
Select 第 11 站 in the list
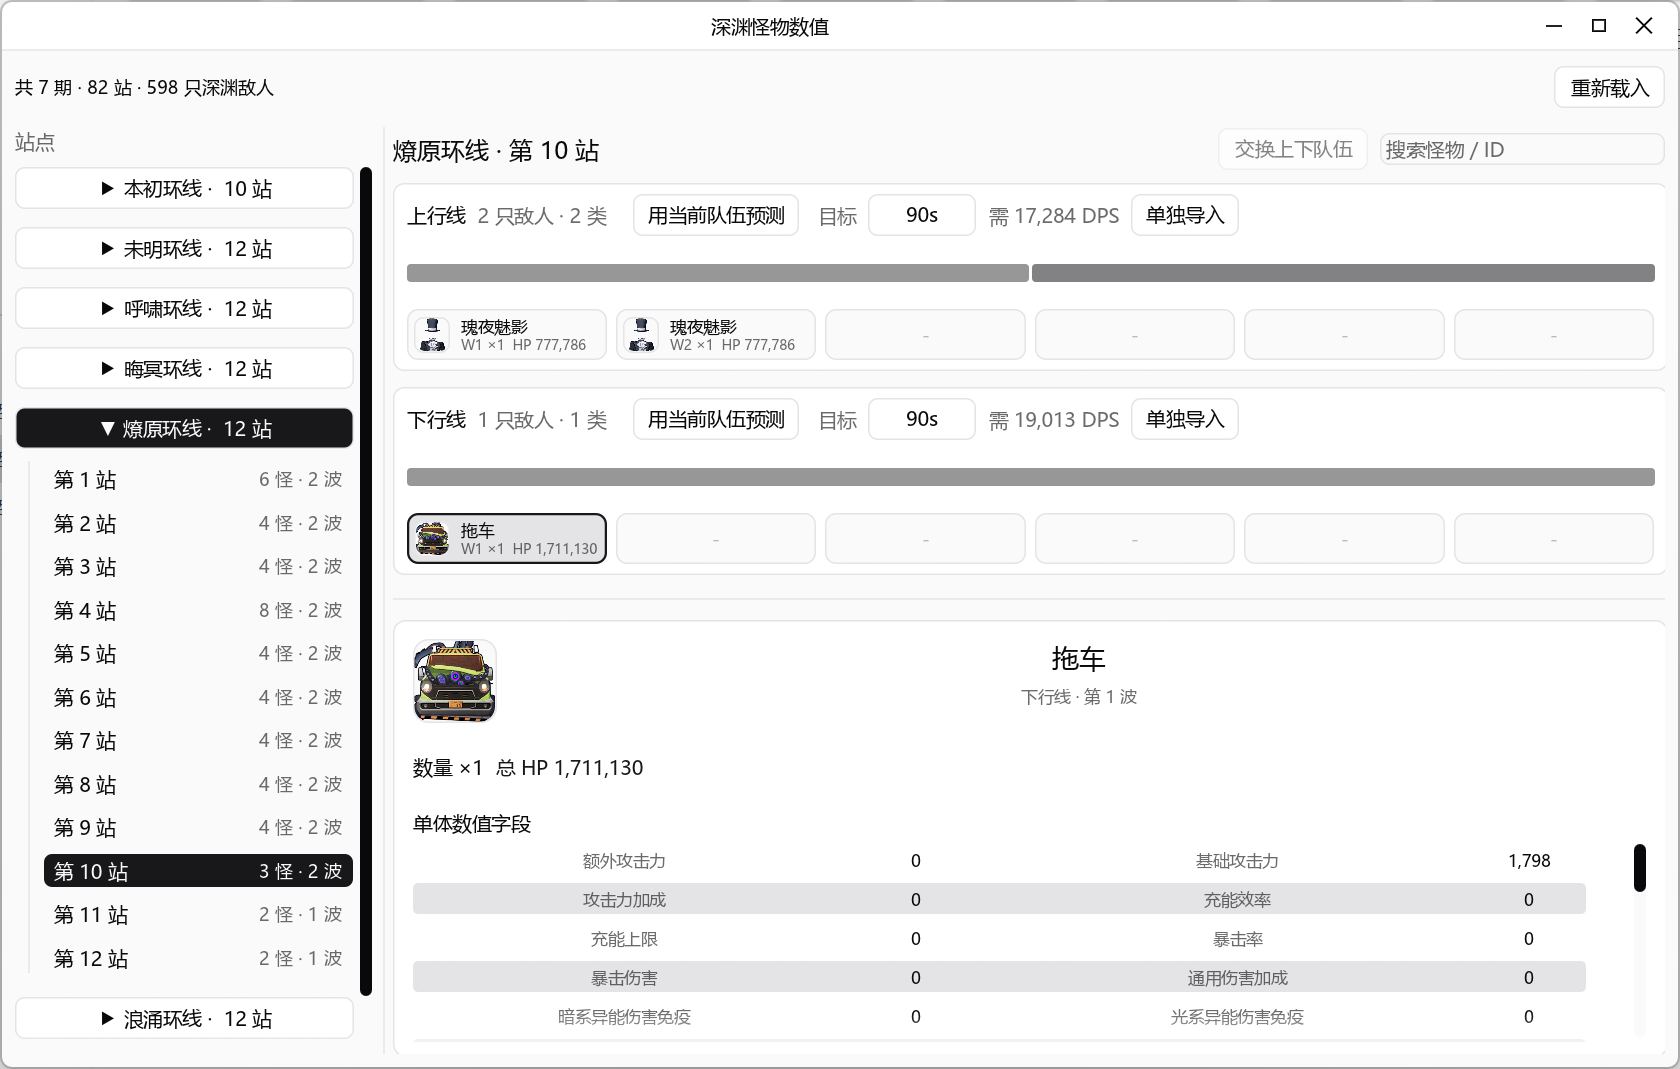coord(198,915)
